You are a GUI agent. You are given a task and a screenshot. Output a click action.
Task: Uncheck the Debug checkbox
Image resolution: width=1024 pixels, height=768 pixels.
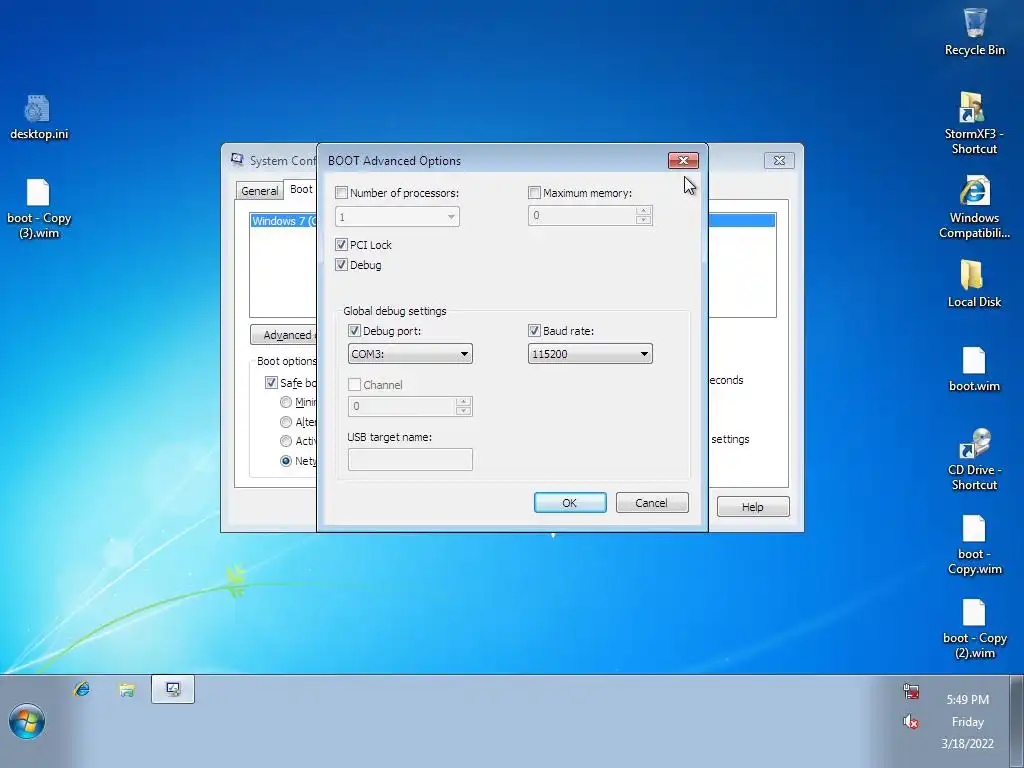tap(341, 264)
